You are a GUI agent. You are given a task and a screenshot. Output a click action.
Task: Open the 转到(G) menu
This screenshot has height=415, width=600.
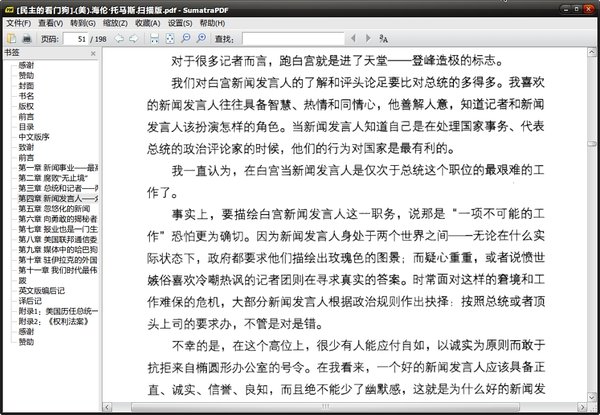tap(83, 23)
